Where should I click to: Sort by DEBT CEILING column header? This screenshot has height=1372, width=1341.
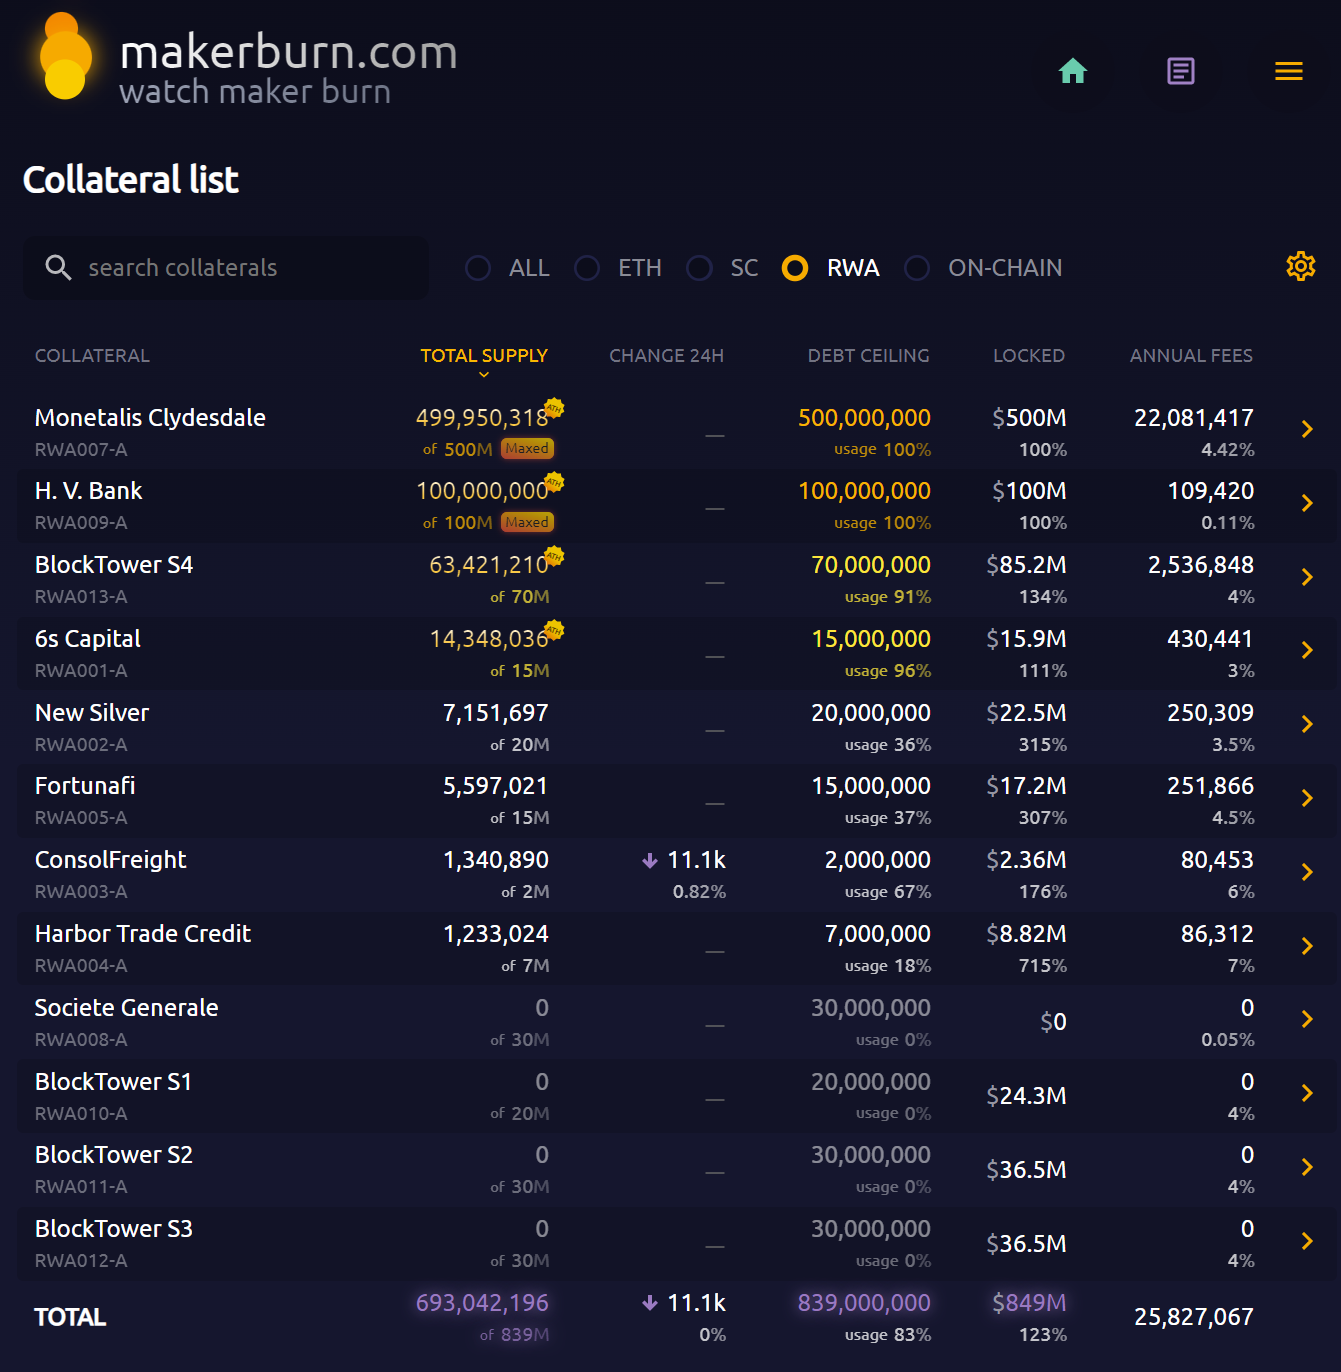pyautogui.click(x=868, y=356)
